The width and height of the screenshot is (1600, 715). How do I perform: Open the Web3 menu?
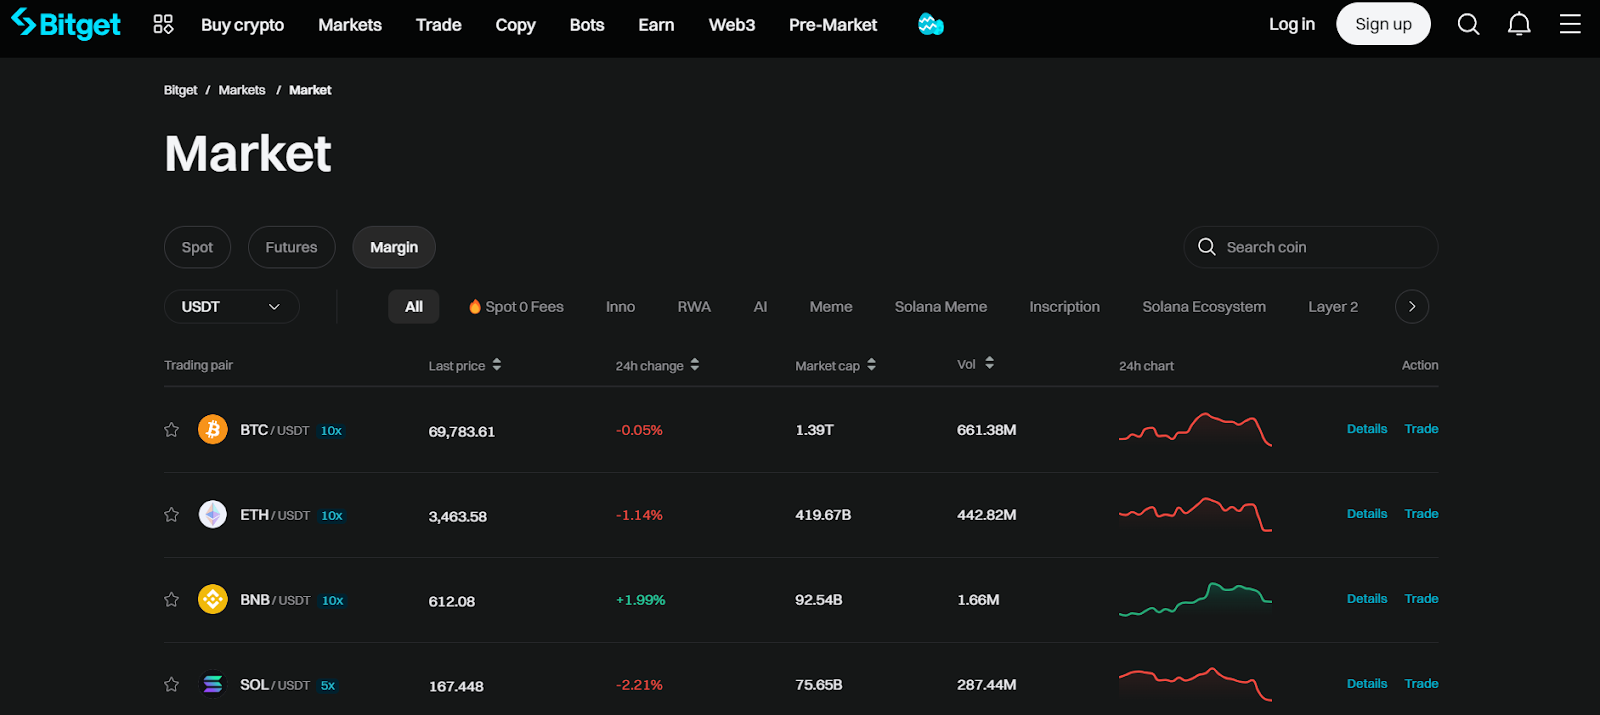(732, 25)
